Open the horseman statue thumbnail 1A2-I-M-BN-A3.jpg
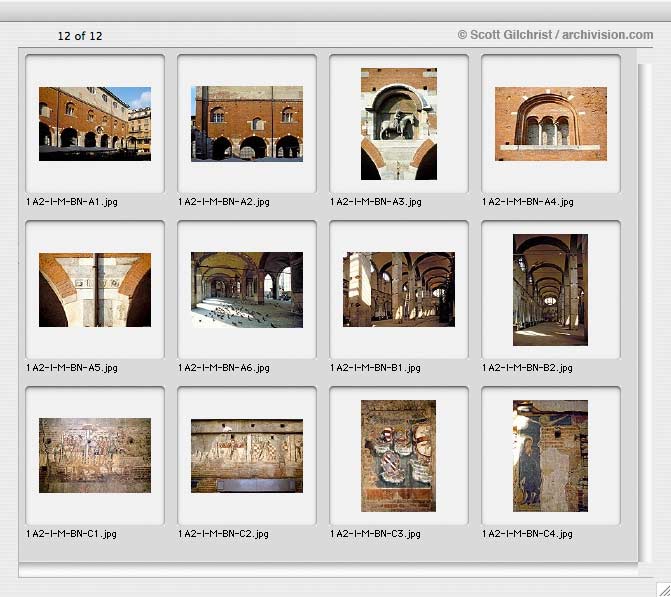 (x=399, y=124)
